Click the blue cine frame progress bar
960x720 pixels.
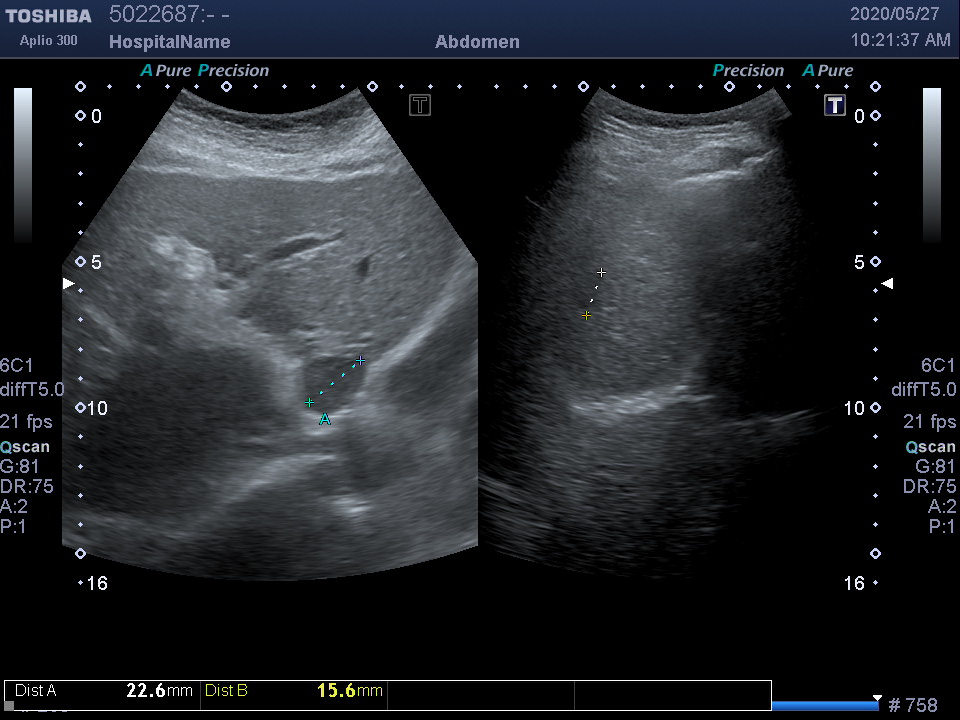[825, 706]
